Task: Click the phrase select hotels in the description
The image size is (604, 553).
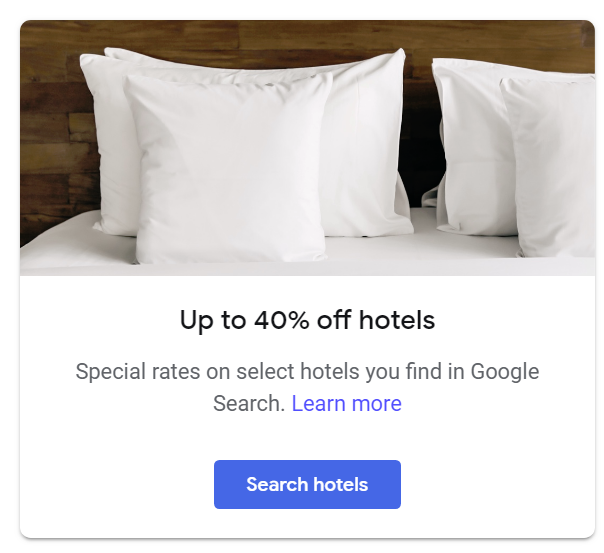Action: [298, 372]
